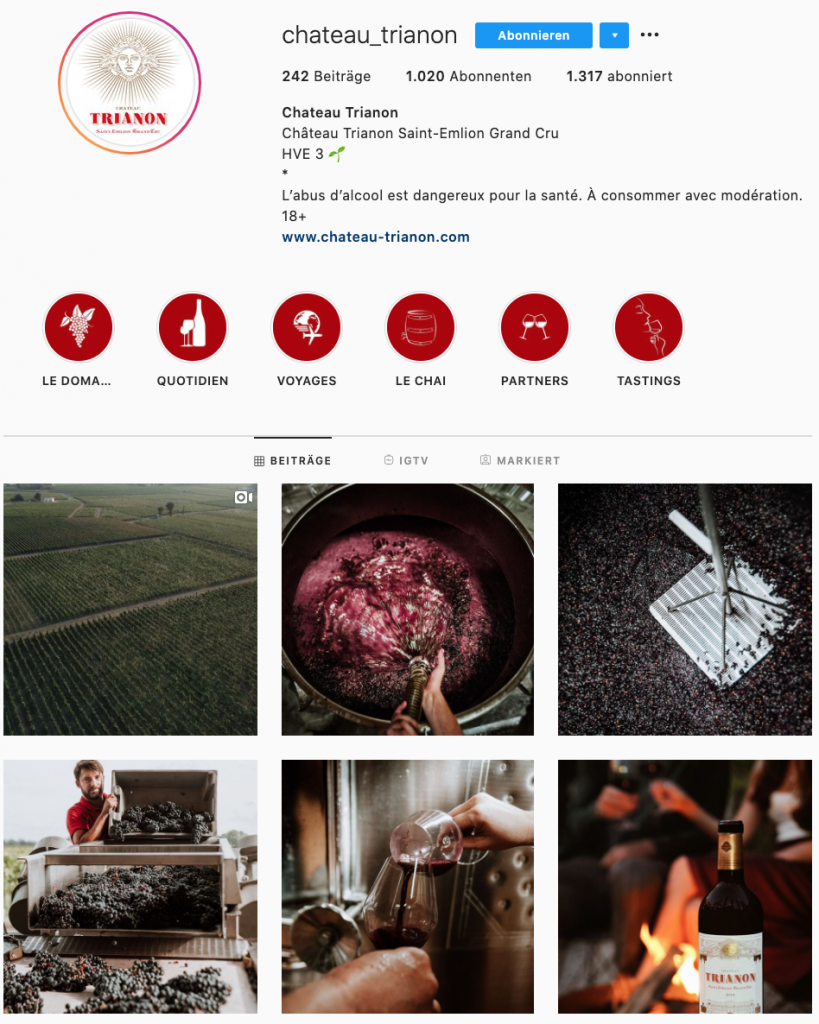Open the www.chateau-trianon.com link
The height and width of the screenshot is (1024, 819).
click(376, 237)
